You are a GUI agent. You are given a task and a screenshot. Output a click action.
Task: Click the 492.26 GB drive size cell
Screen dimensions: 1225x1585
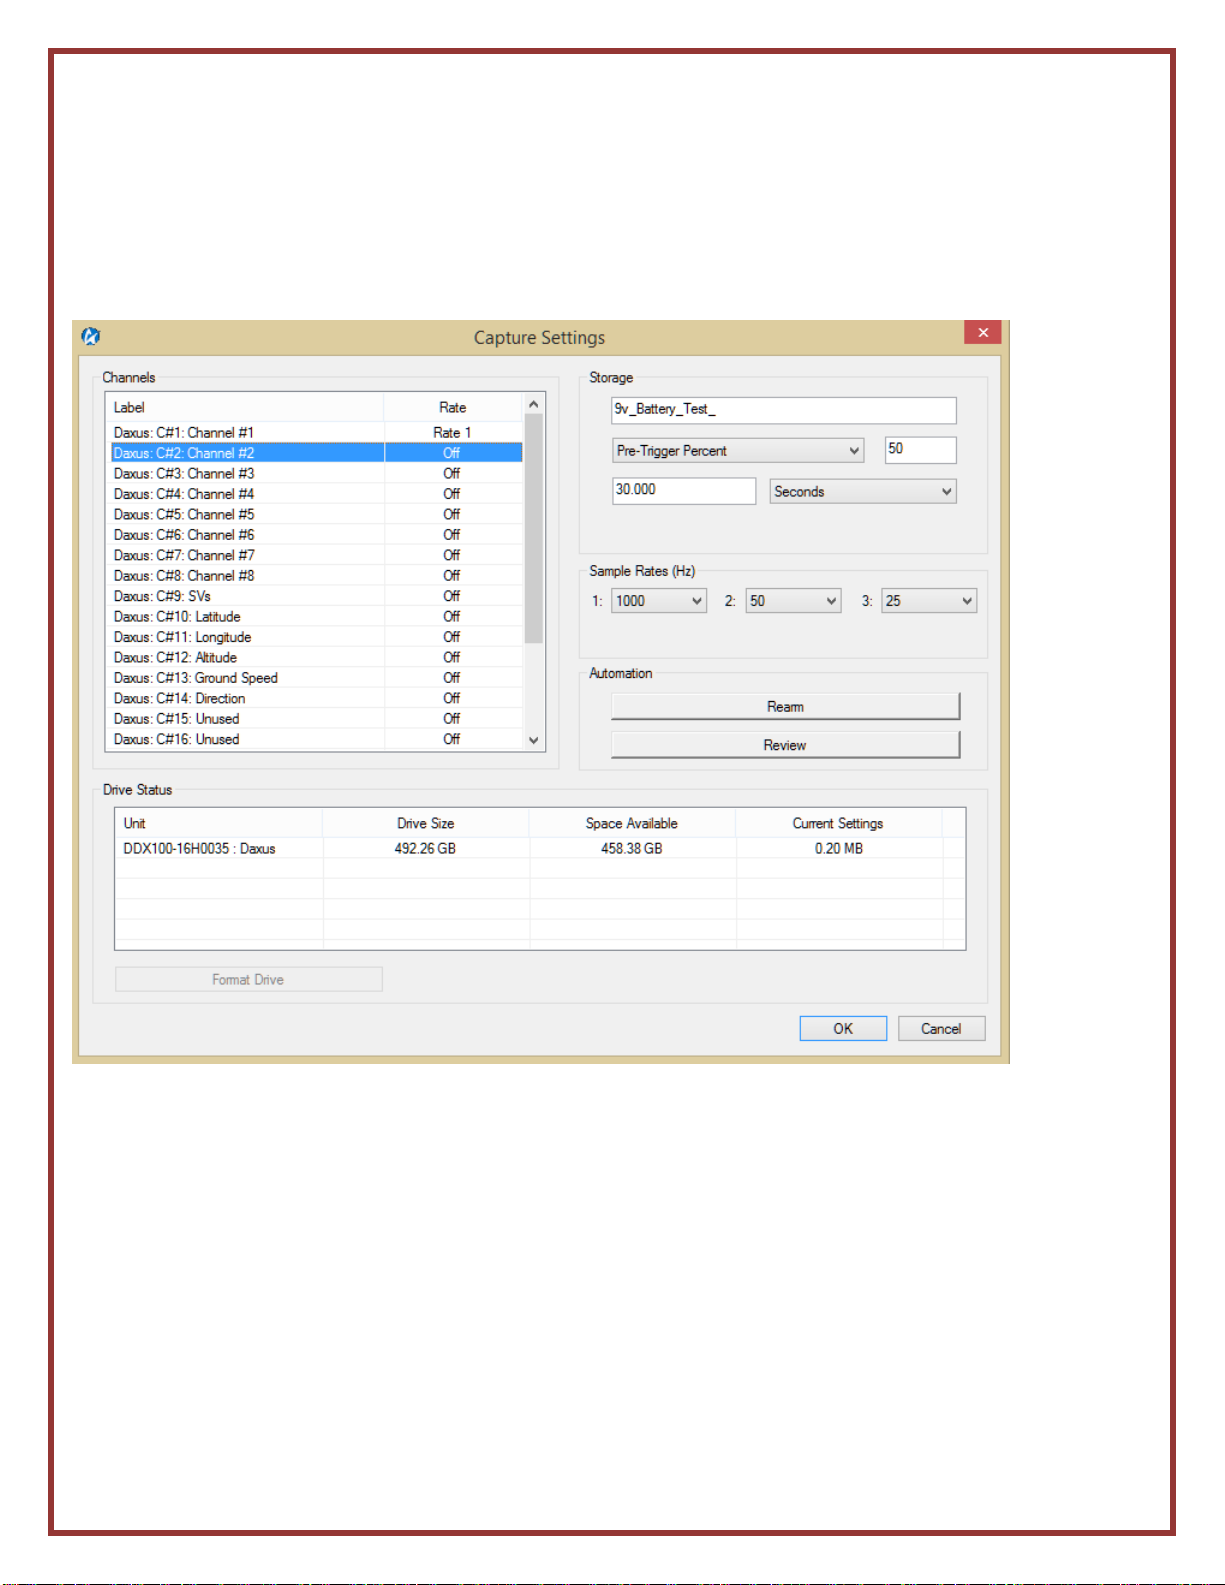[426, 848]
